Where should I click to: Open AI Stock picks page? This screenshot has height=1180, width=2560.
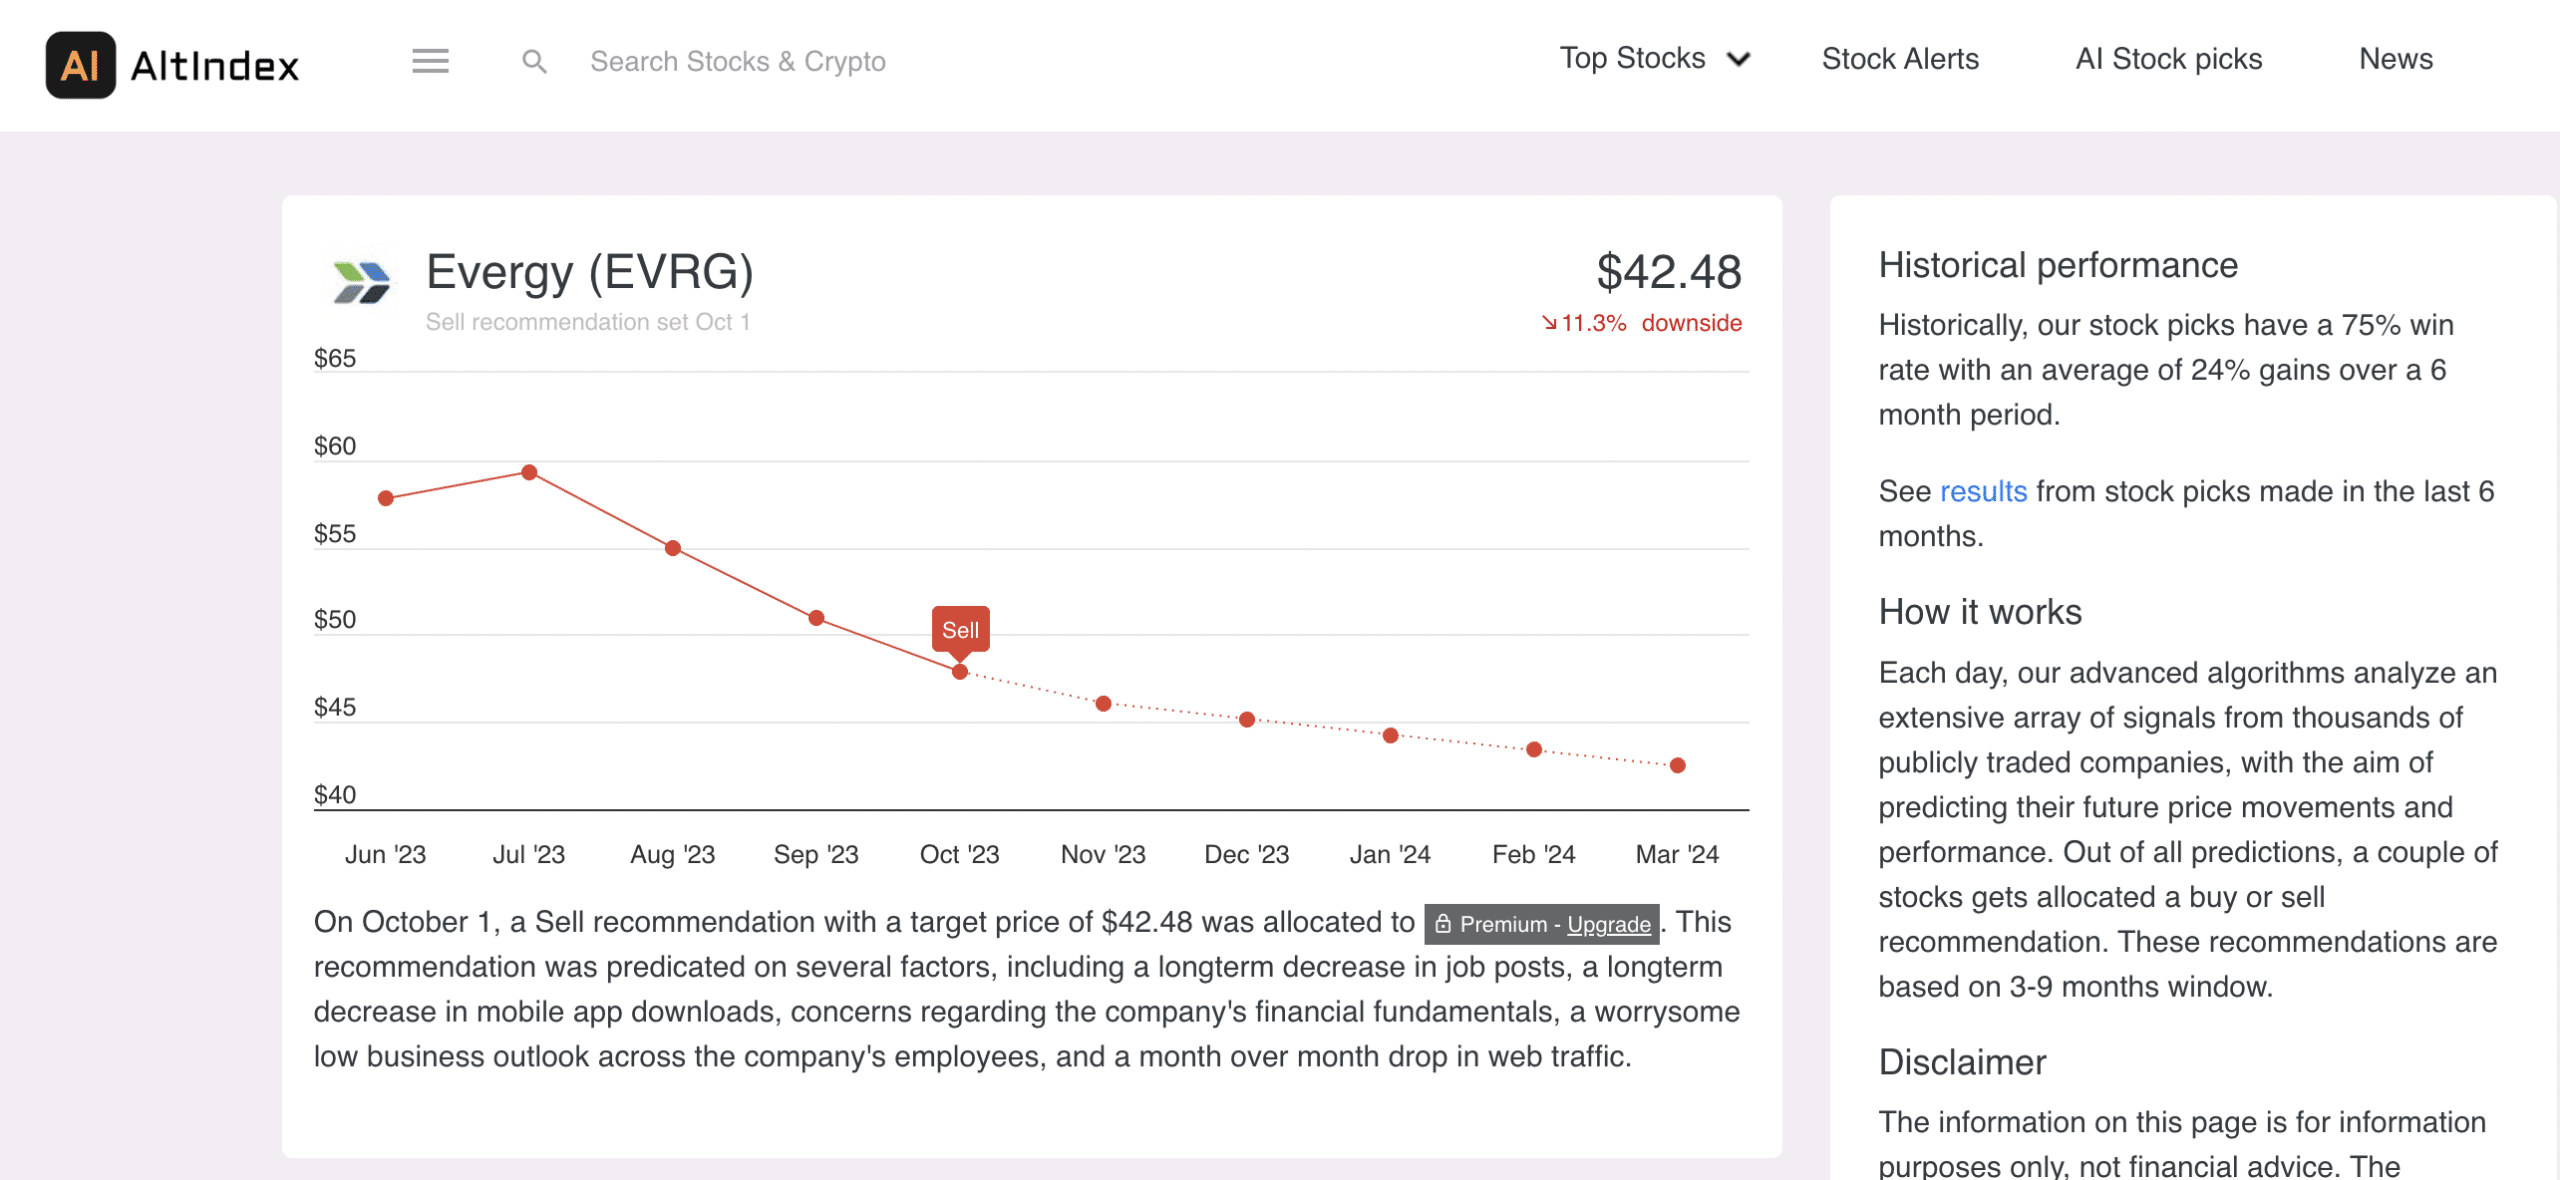click(x=2168, y=59)
